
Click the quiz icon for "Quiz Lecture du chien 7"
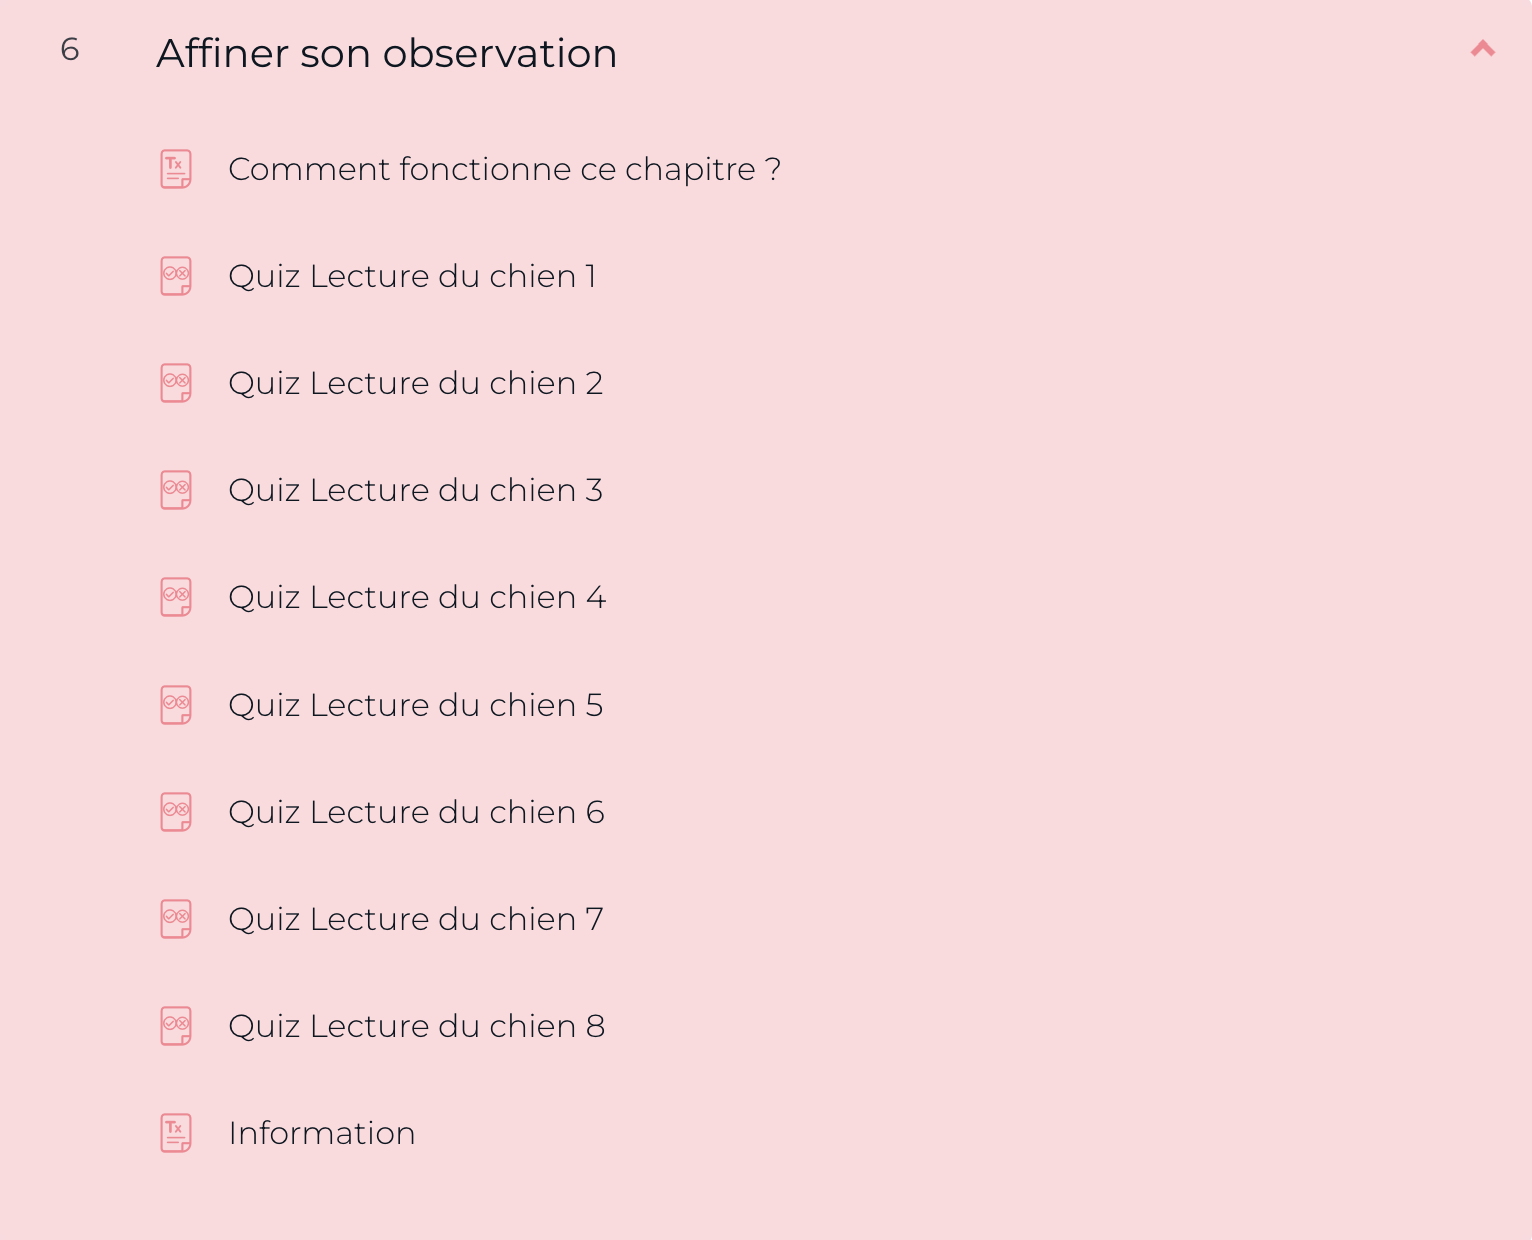(x=175, y=918)
